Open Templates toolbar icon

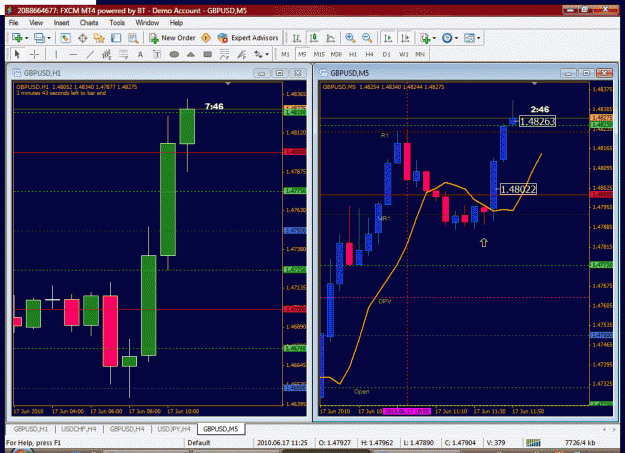click(470, 38)
